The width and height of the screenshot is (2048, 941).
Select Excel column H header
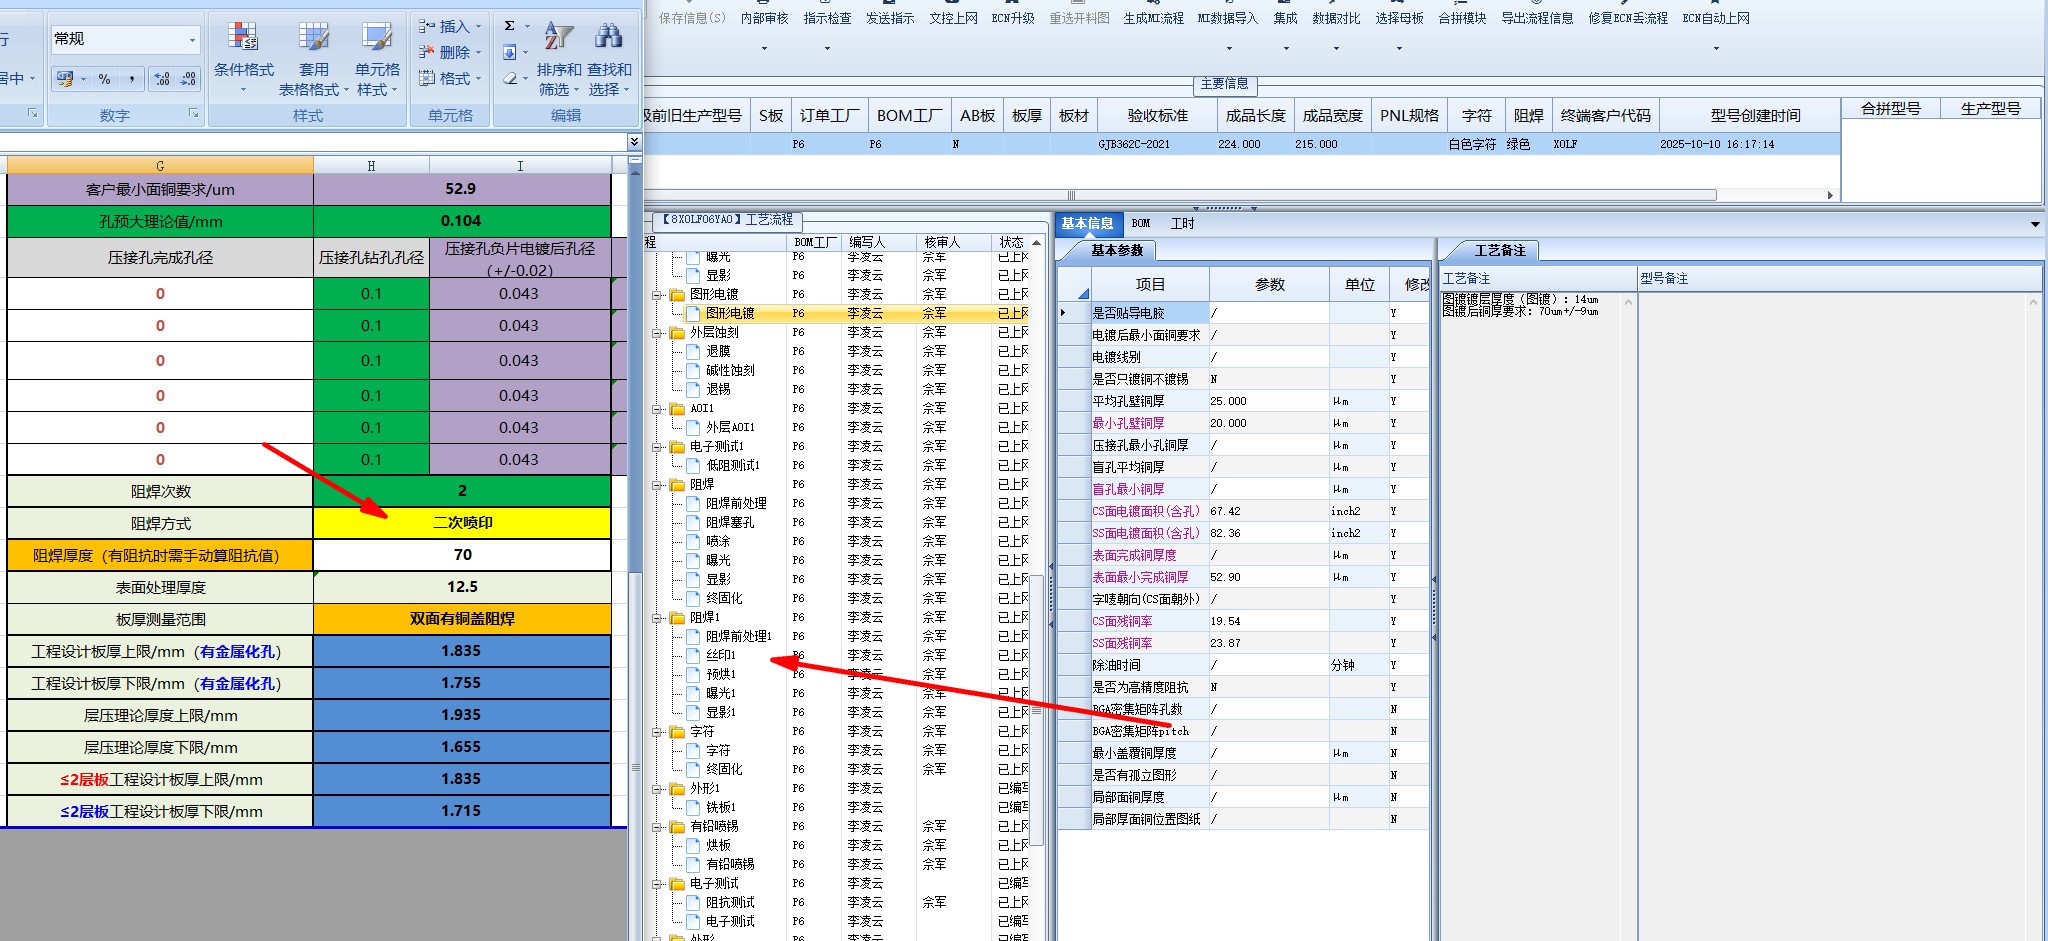[x=371, y=165]
